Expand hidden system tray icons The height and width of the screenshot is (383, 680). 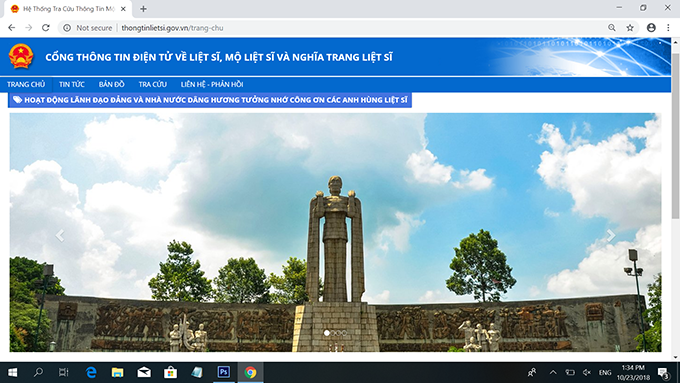(553, 372)
